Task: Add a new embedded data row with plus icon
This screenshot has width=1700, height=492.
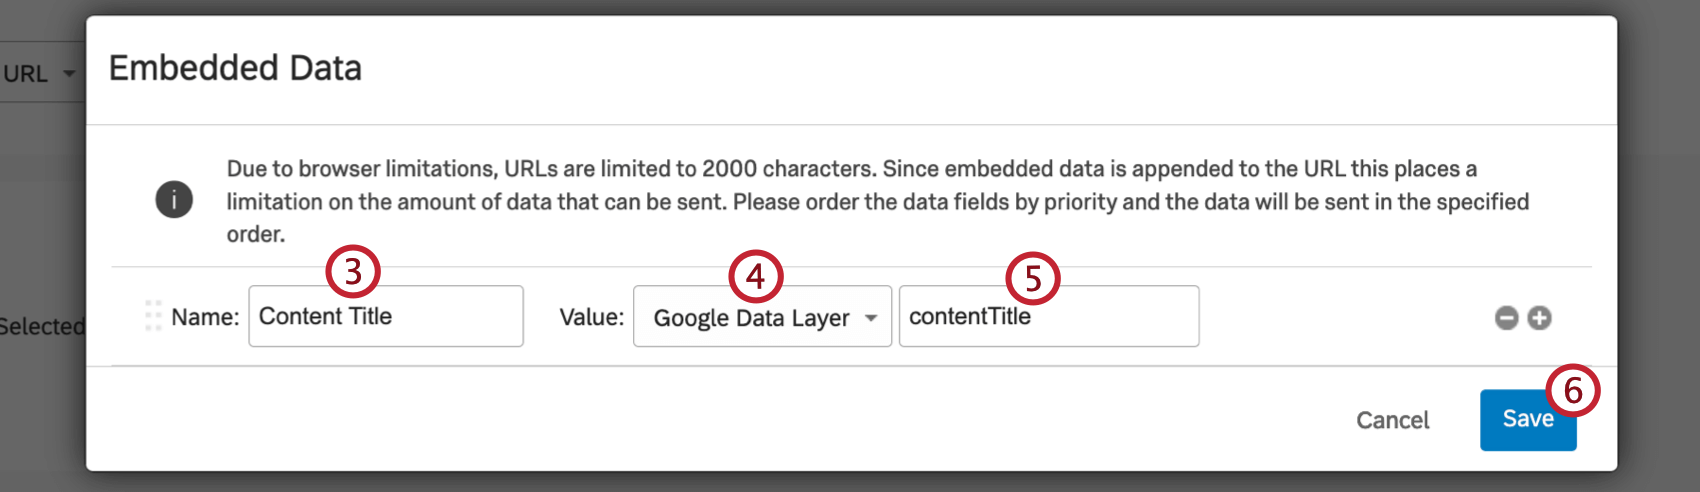Action: (1540, 318)
